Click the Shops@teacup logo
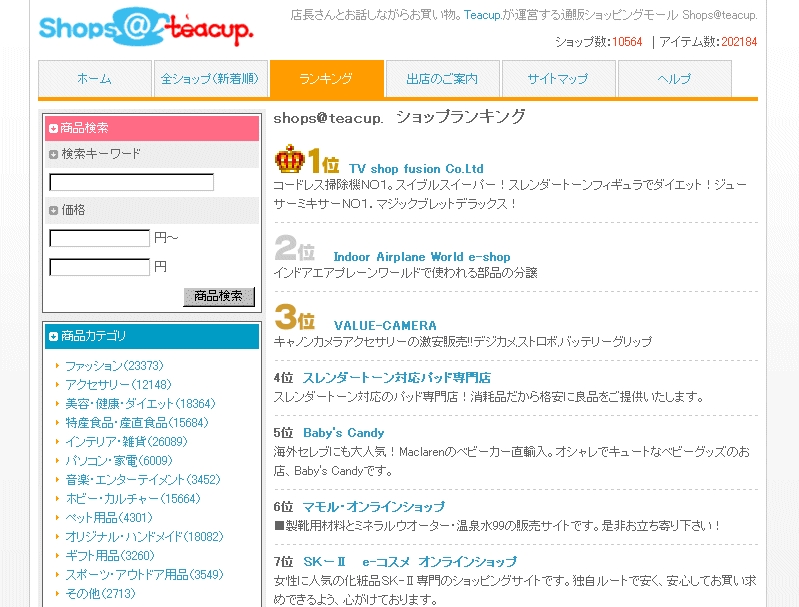This screenshot has height=607, width=799. coord(146,27)
